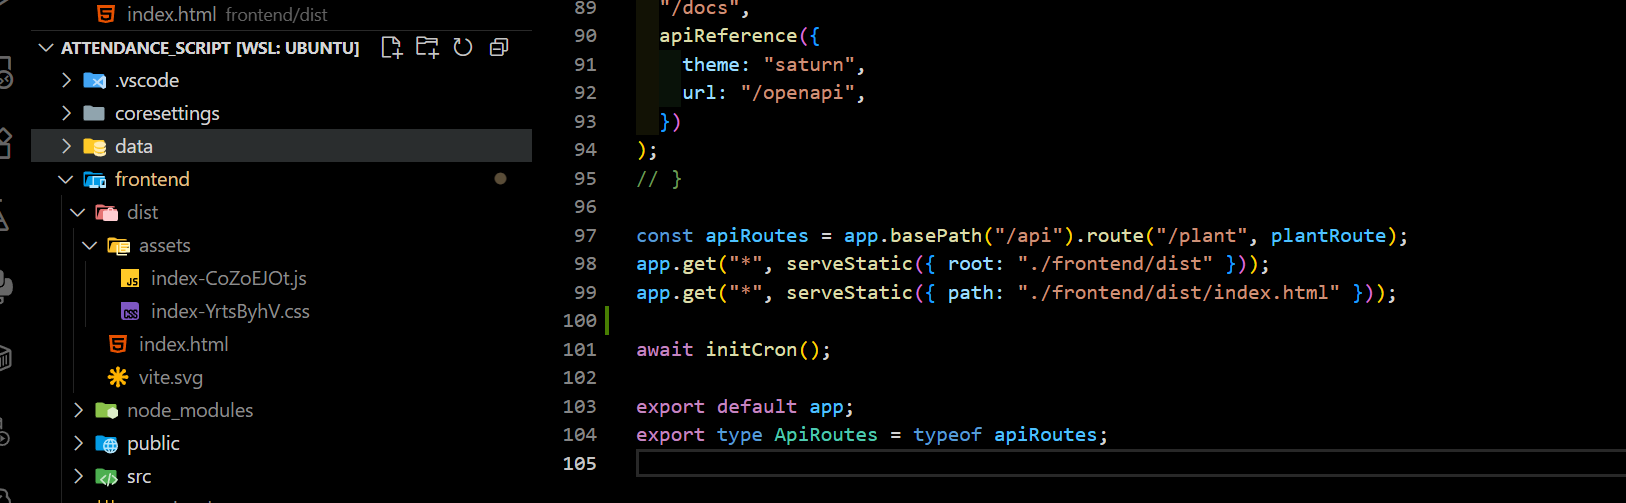Collapse the dist folder chevron
1626x503 pixels.
pos(78,212)
